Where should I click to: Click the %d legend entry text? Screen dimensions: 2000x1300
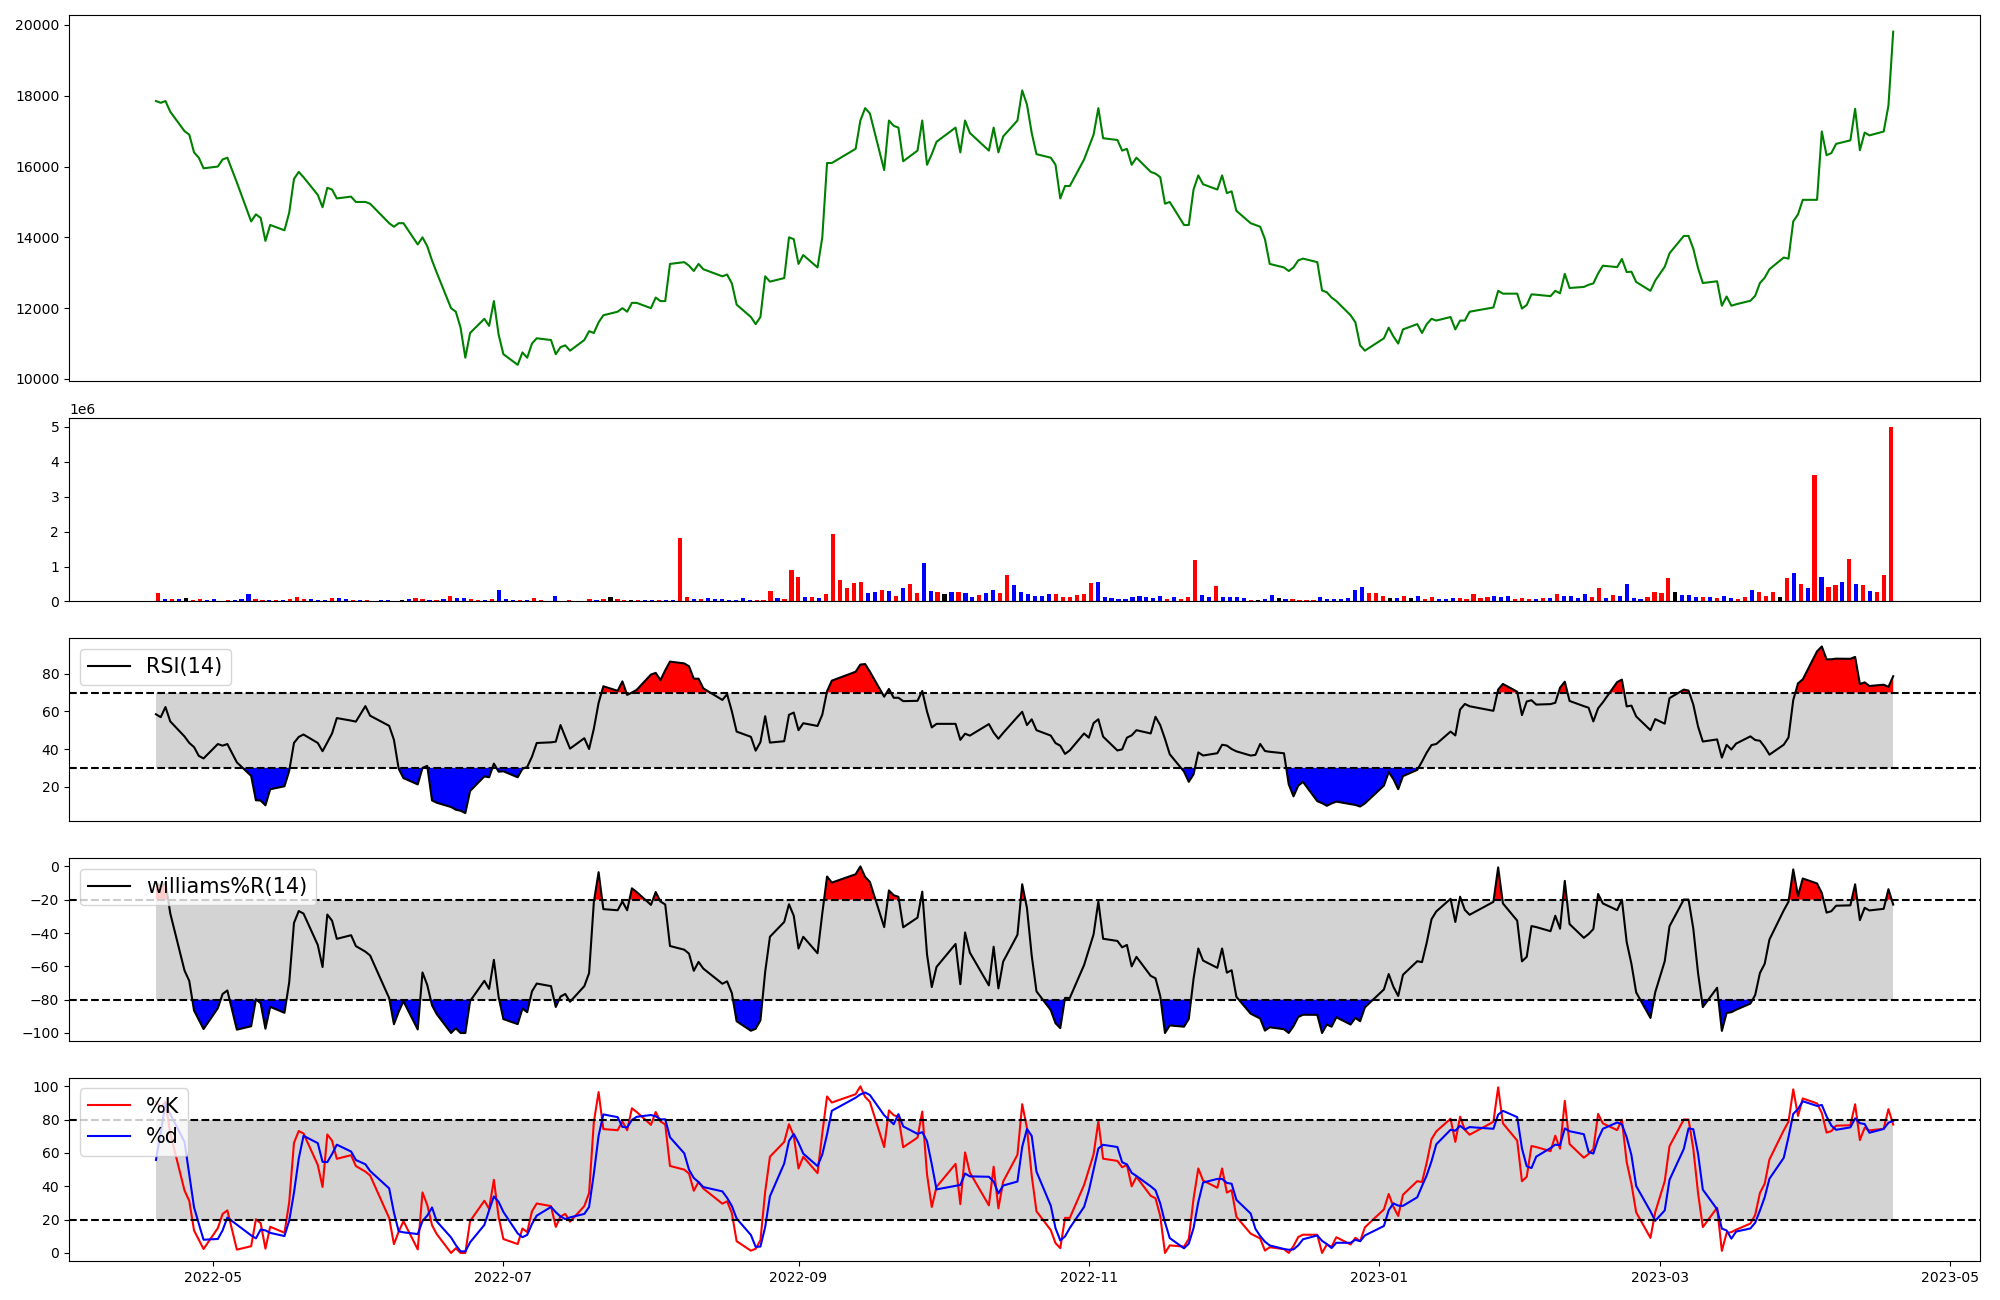pyautogui.click(x=162, y=1136)
